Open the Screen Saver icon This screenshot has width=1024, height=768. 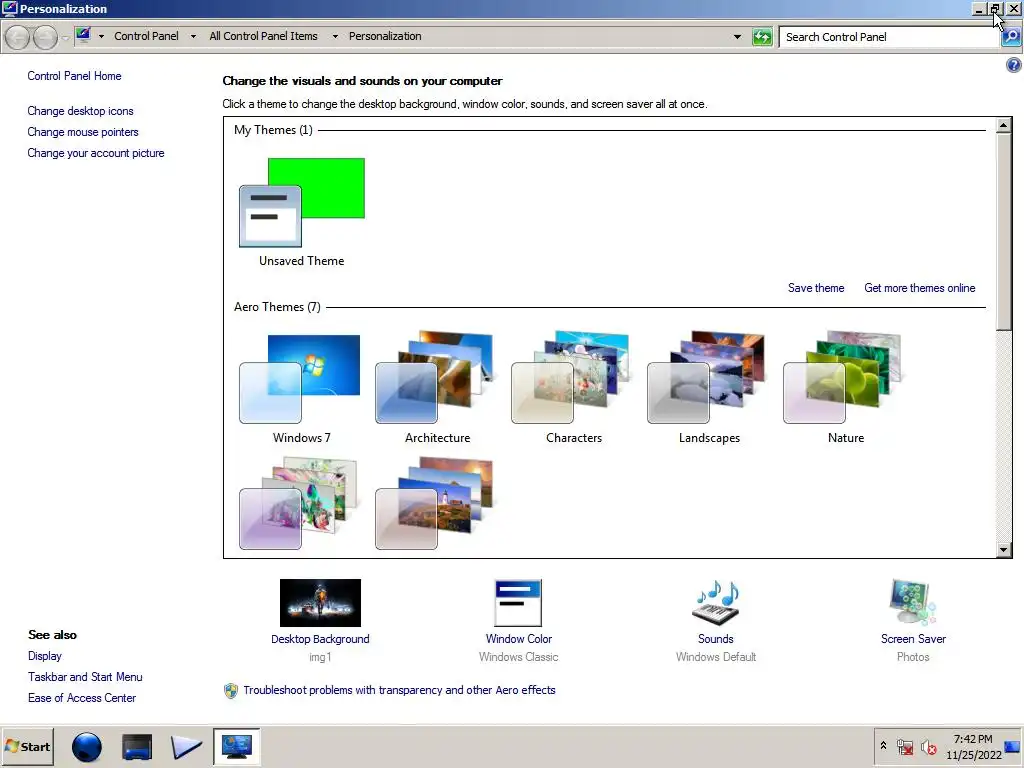[913, 603]
